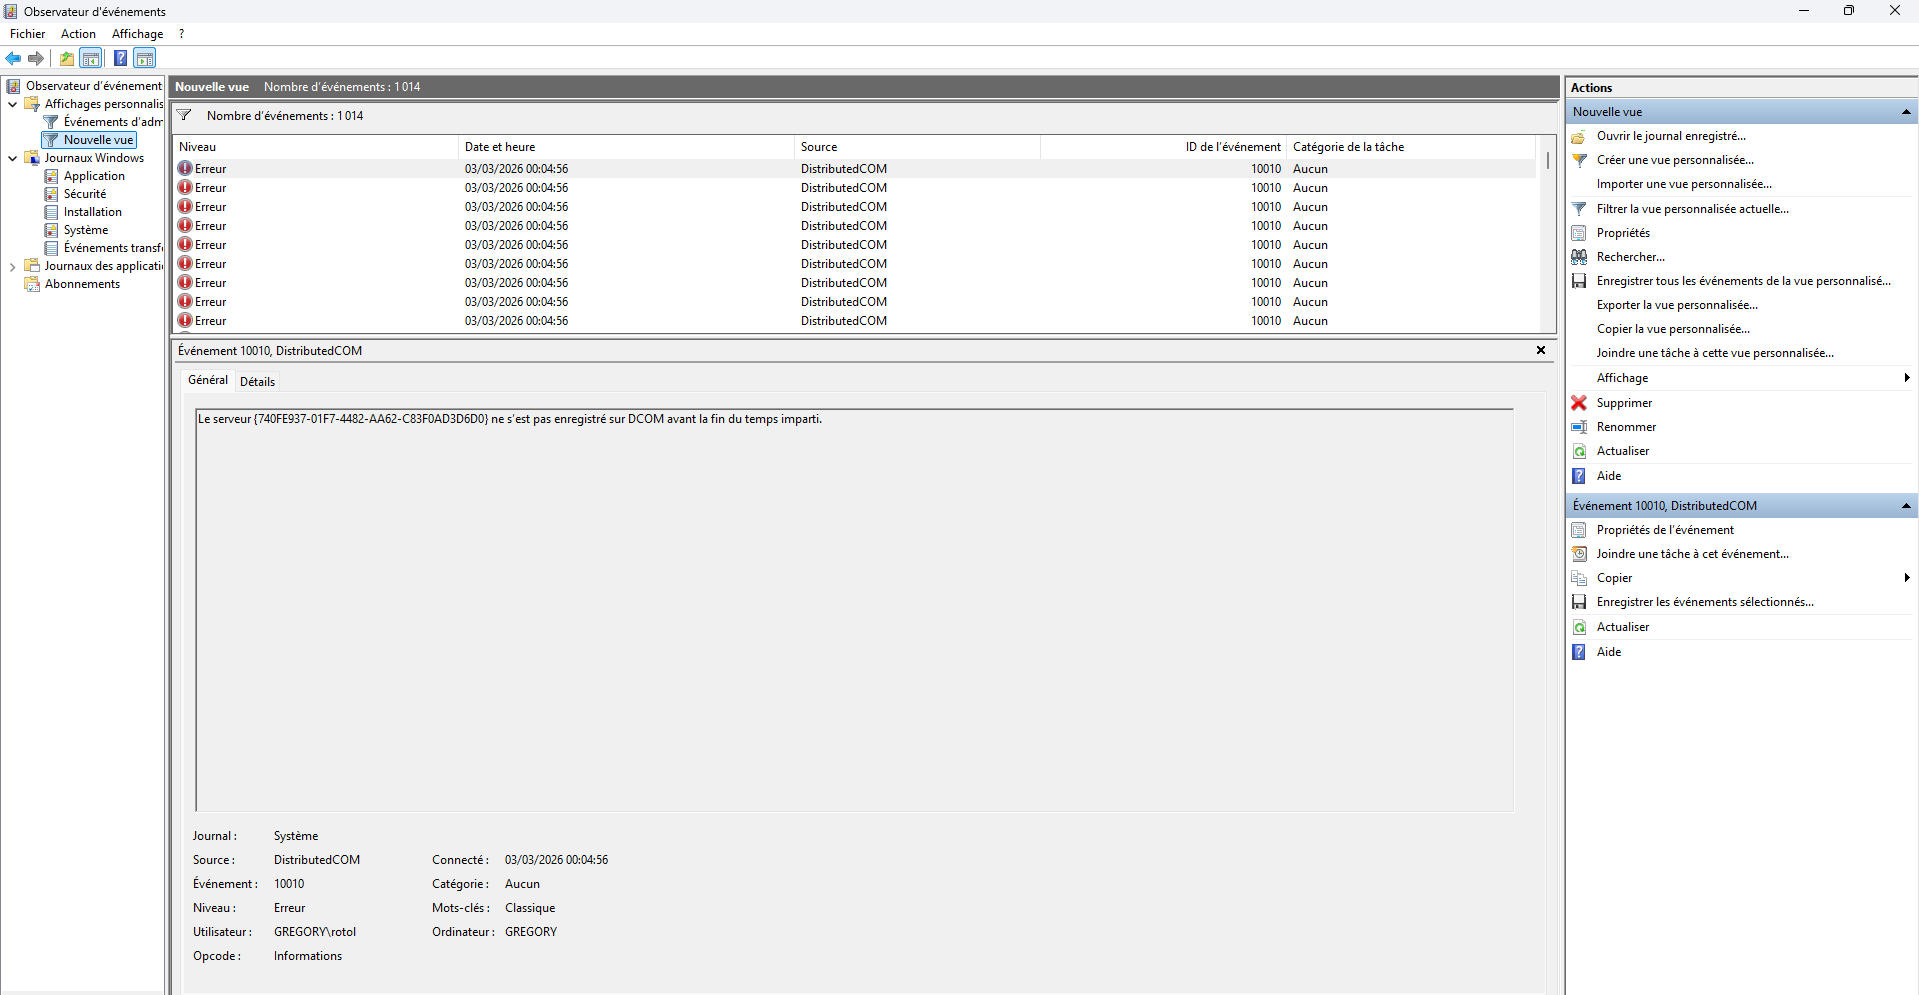Viewport: 1919px width, 995px height.
Task: Collapse the Nouvelle vue actions section arrow
Action: point(1906,112)
